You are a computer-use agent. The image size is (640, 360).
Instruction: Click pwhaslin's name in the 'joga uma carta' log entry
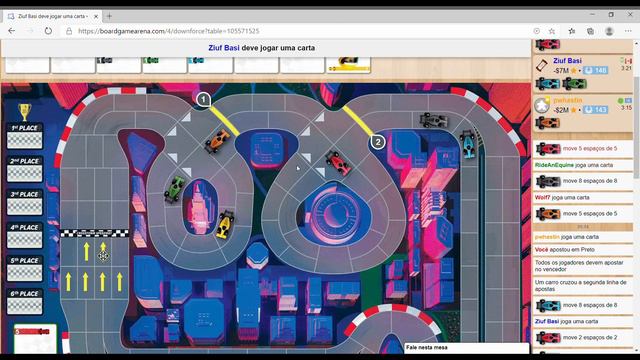(x=547, y=237)
